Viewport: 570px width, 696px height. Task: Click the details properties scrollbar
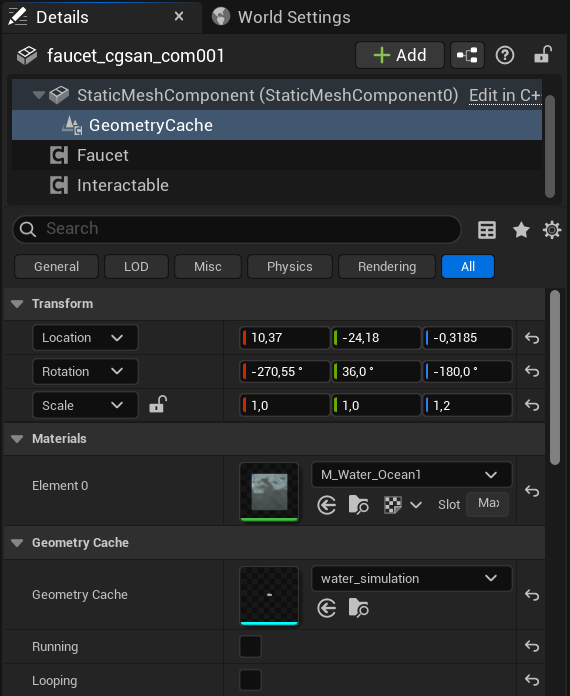pyautogui.click(x=554, y=377)
